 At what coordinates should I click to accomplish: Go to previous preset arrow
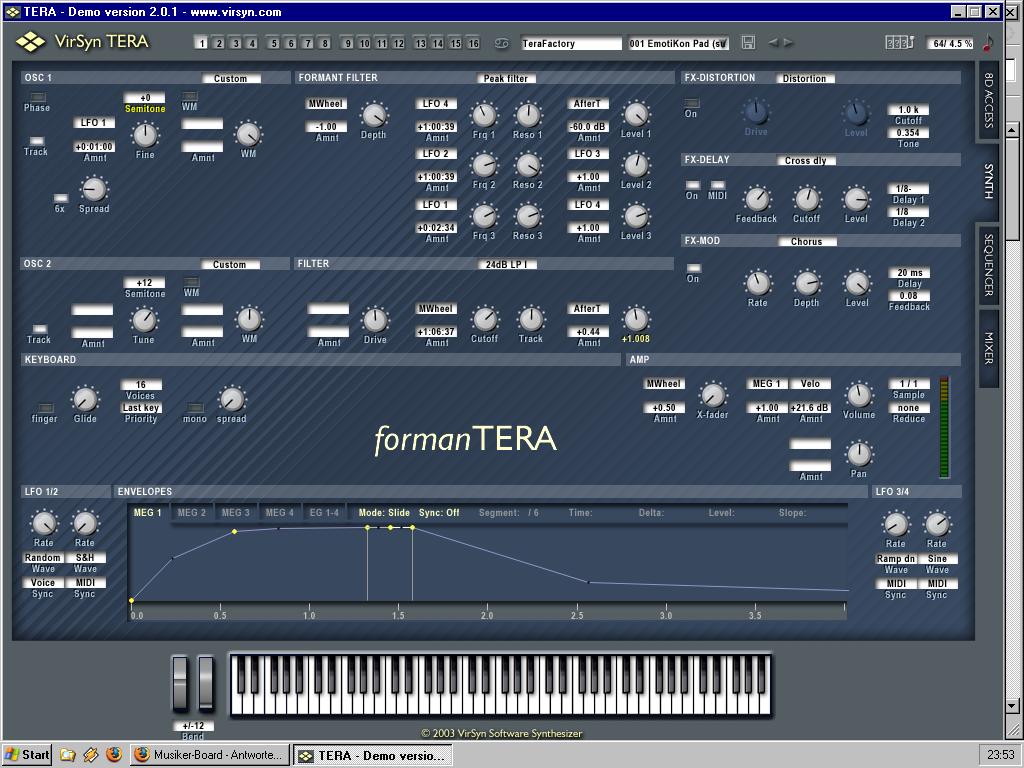pos(773,42)
